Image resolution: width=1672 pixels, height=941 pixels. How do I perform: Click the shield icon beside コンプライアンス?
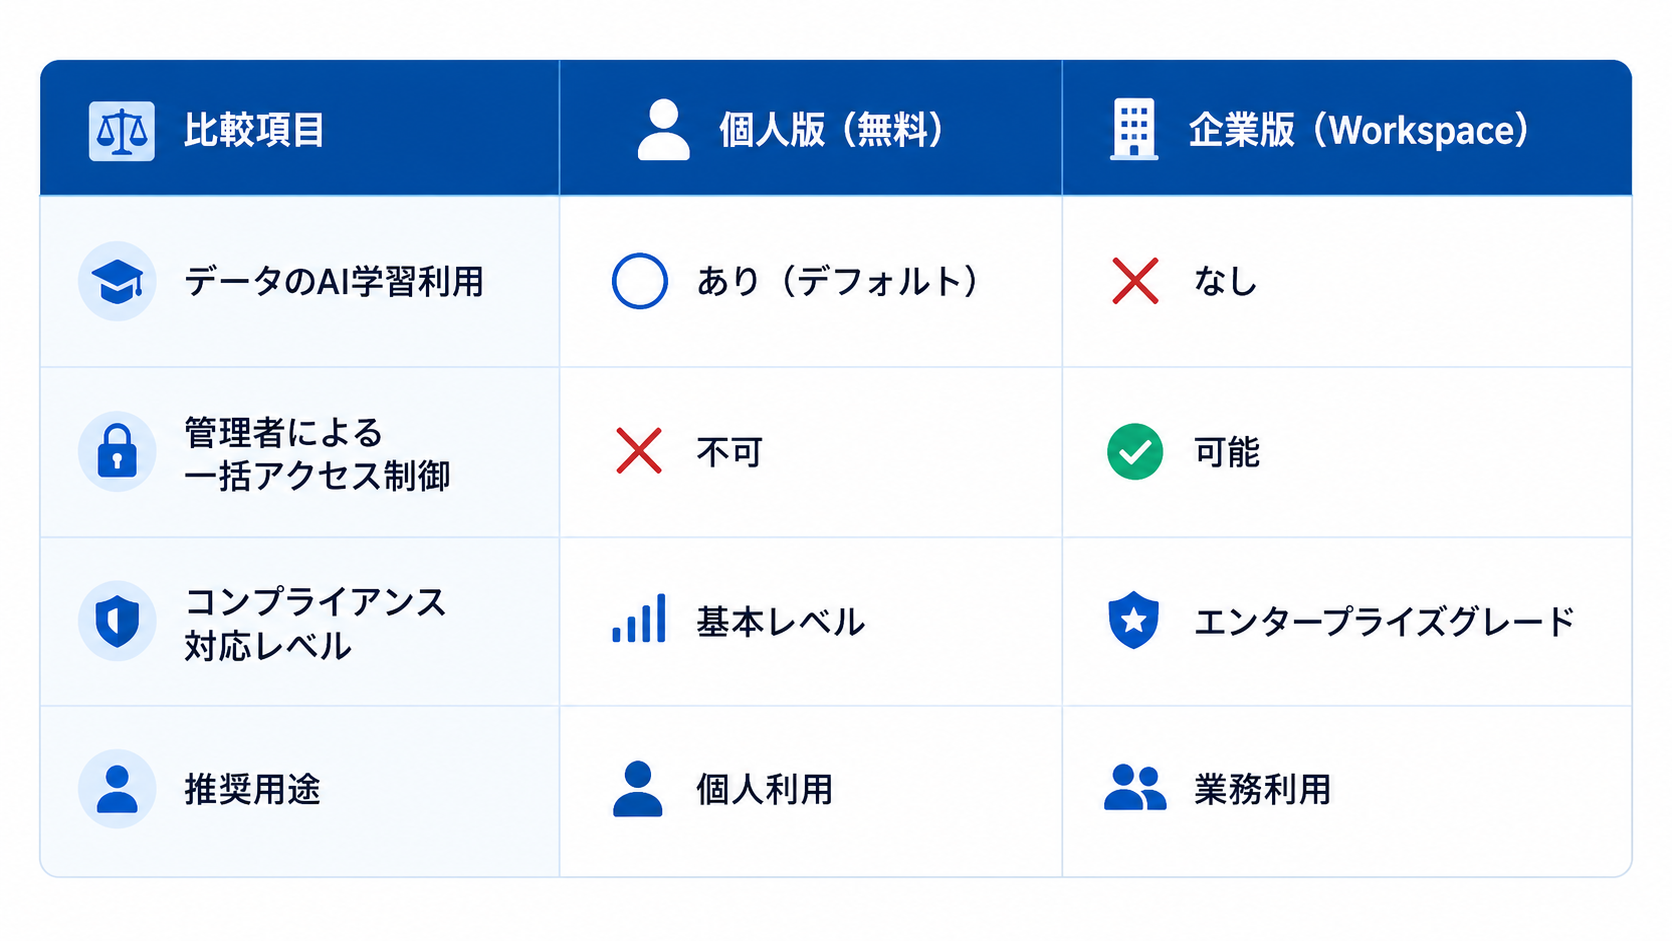click(x=117, y=621)
